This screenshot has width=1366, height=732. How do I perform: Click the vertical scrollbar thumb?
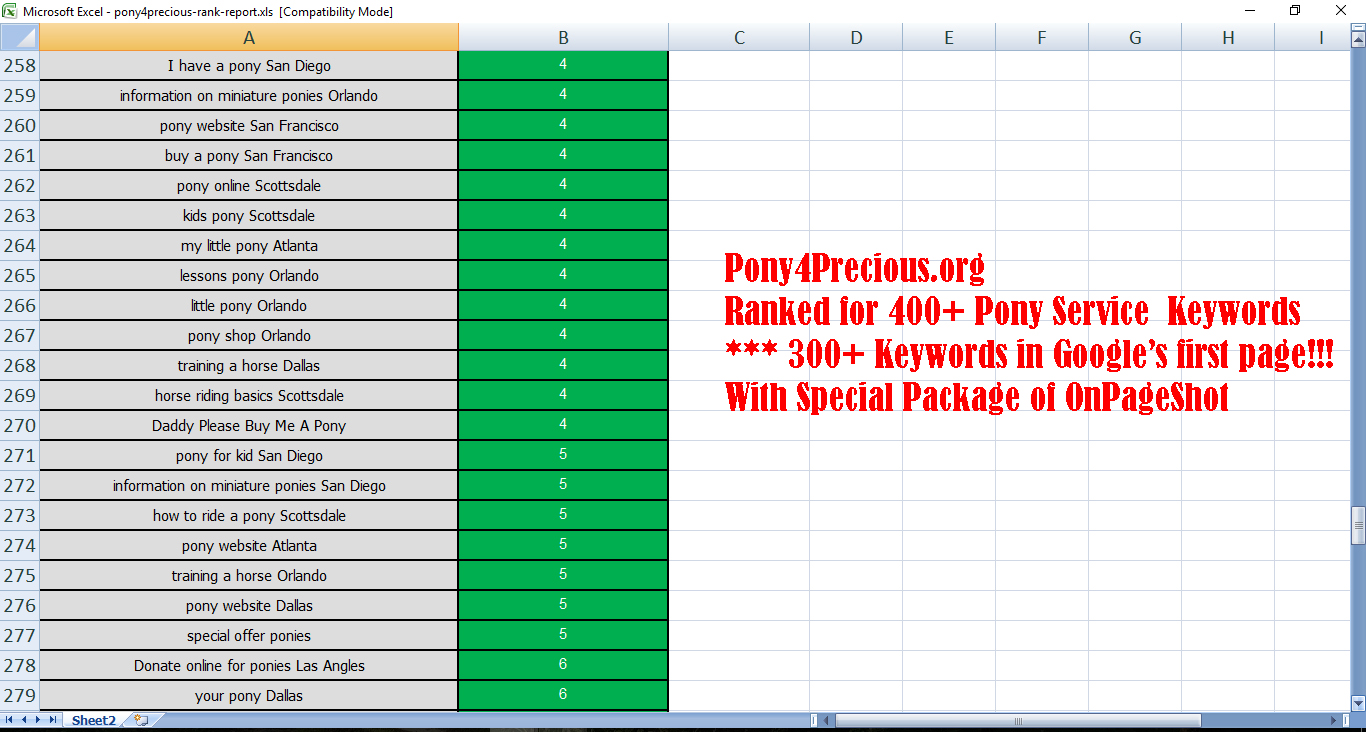pyautogui.click(x=1358, y=526)
